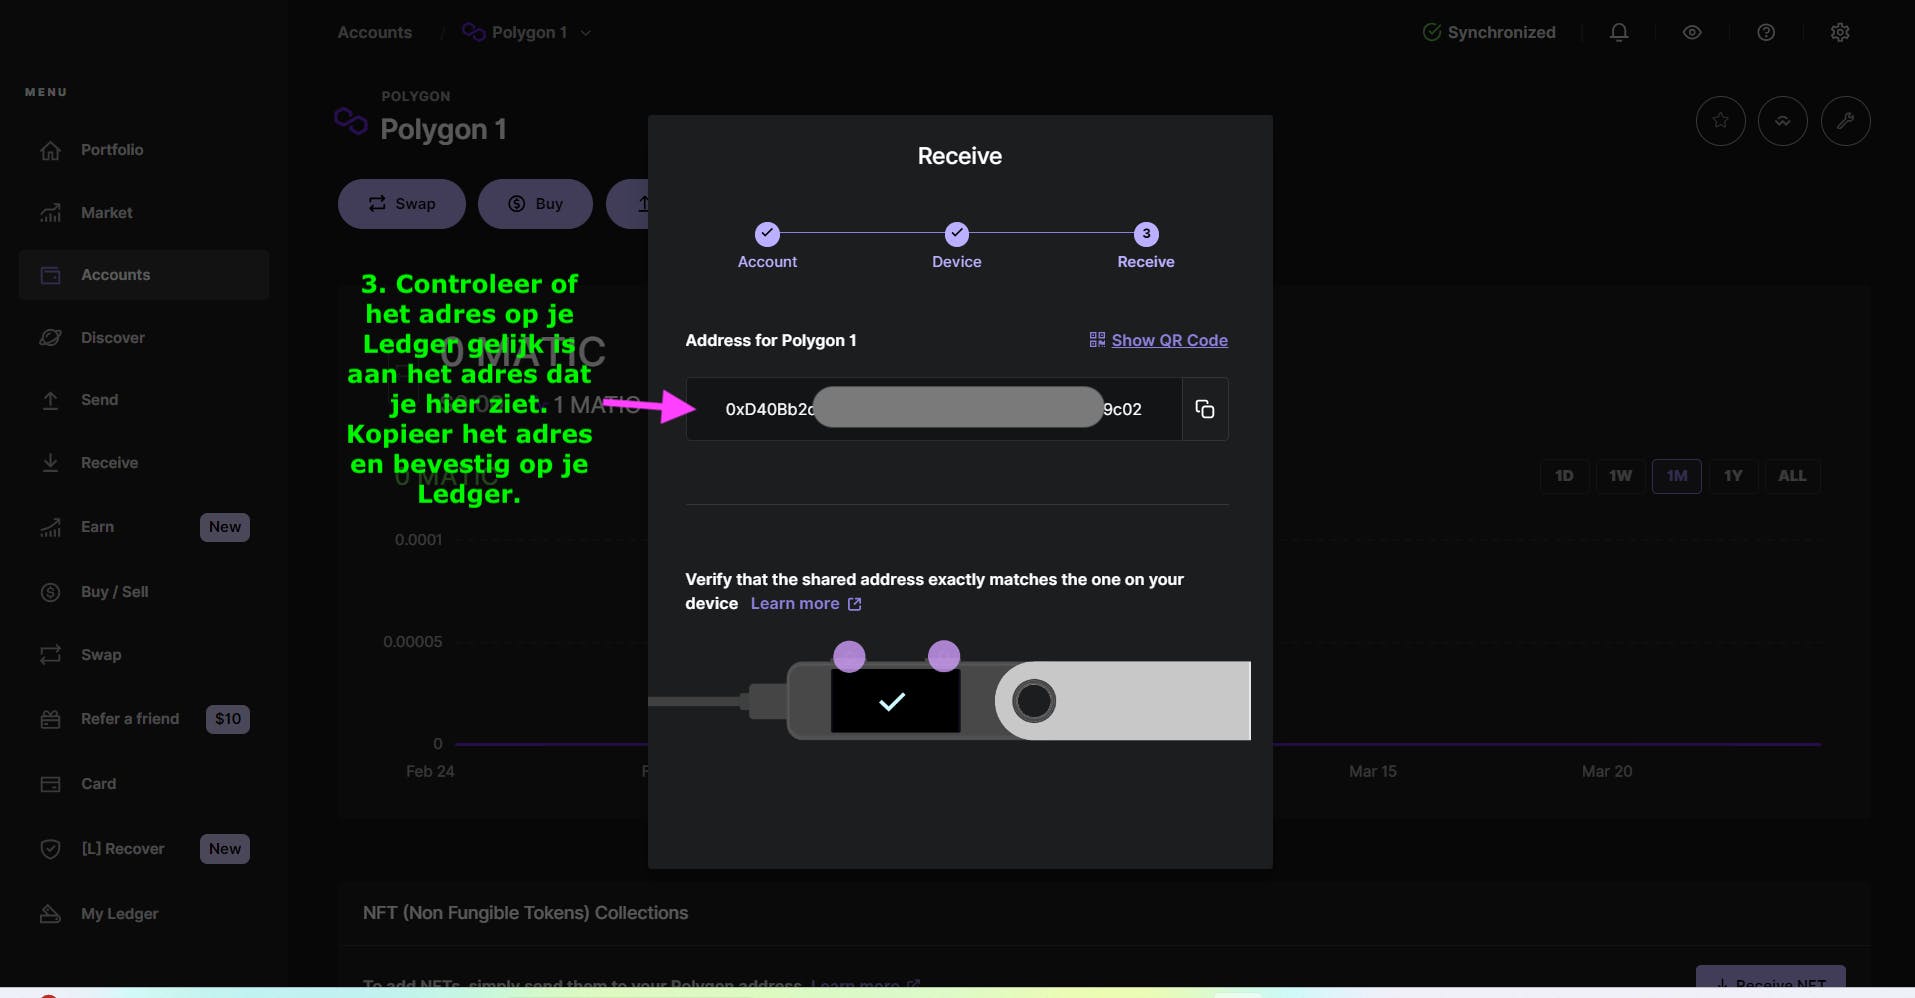1915x998 pixels.
Task: Click the Receive download arrow icon
Action: click(50, 463)
